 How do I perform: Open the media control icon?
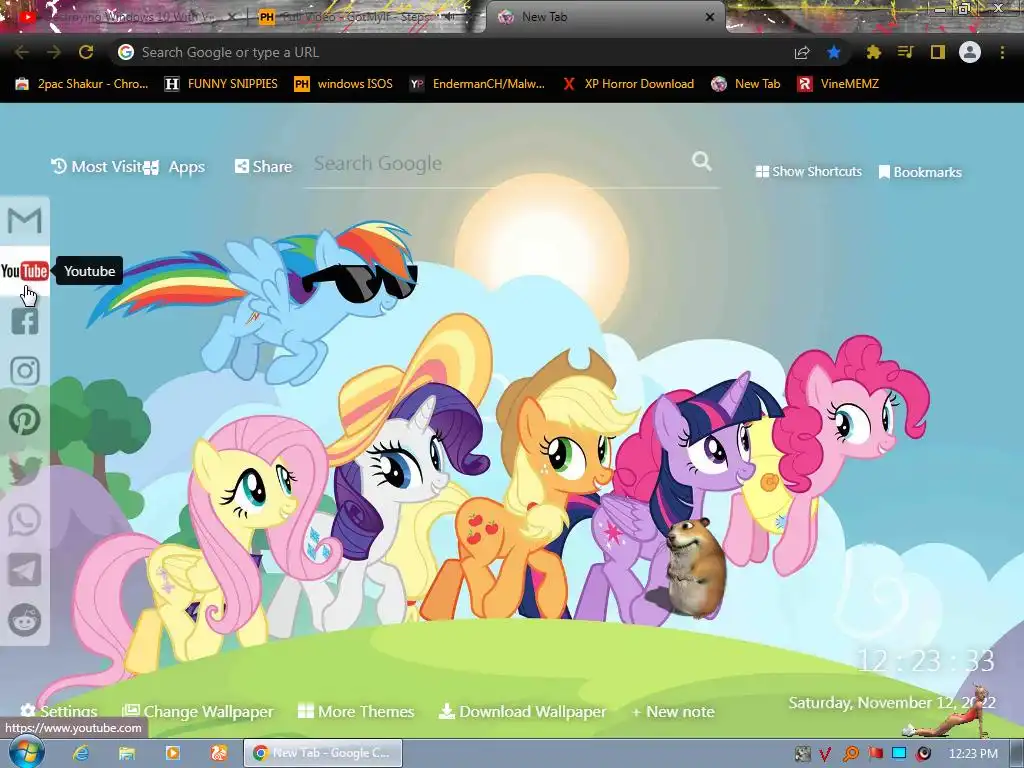(x=905, y=52)
